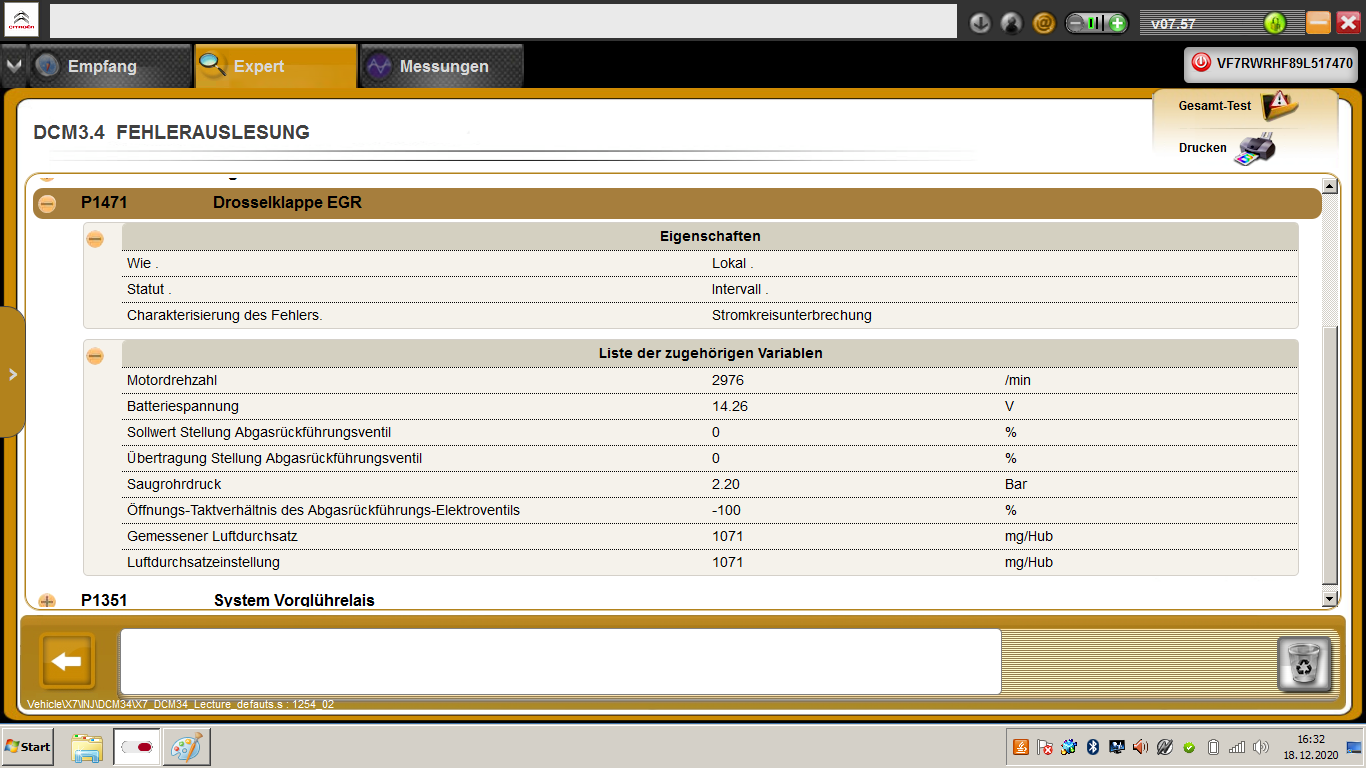Click the Gesamt-Test warning icon
This screenshot has width=1366, height=768.
(1279, 104)
